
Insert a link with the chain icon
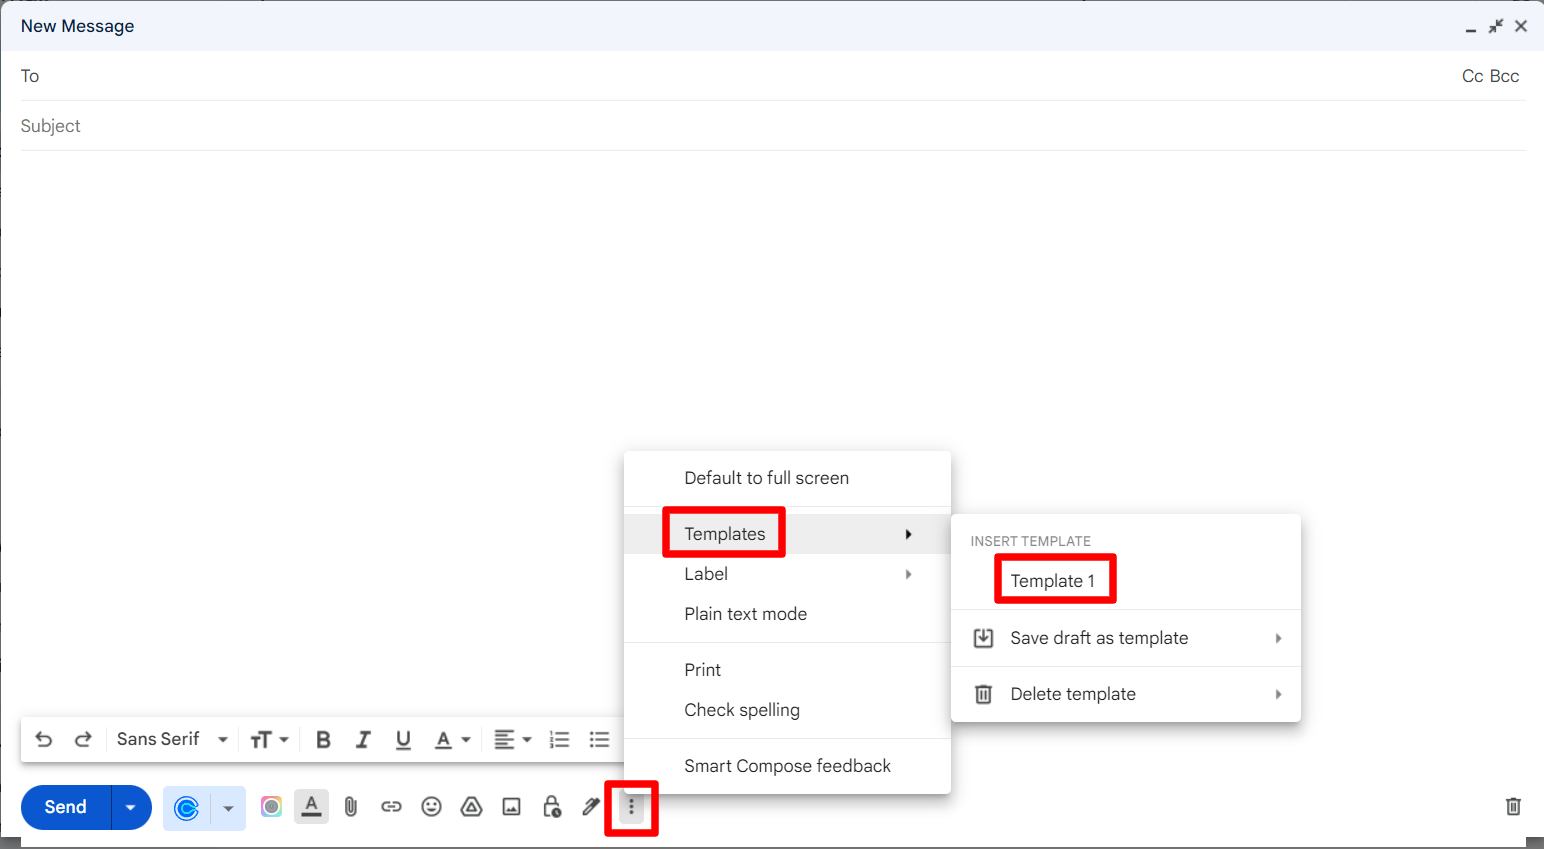[x=391, y=806]
